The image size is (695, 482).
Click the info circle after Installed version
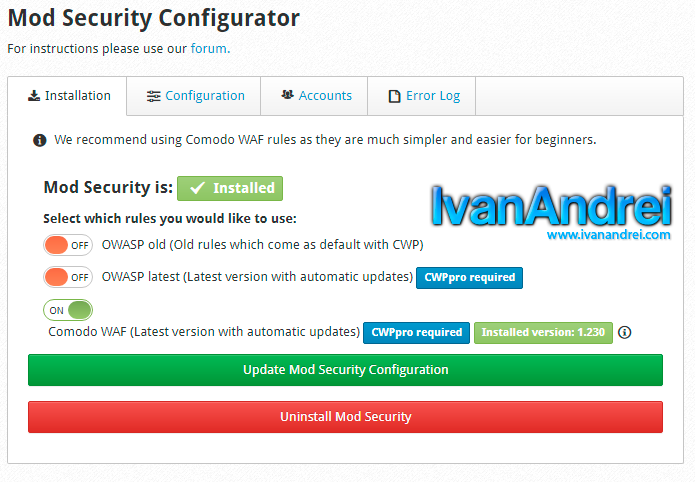[x=625, y=332]
